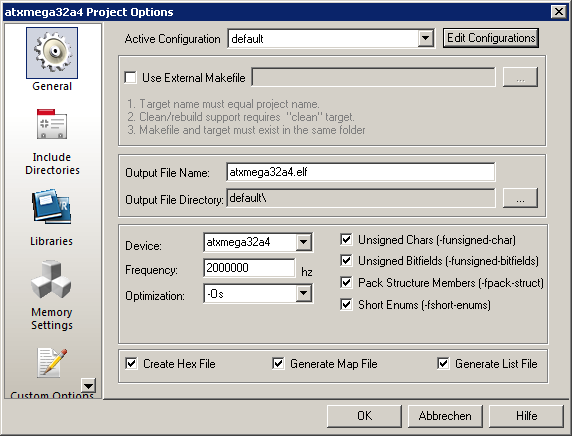Browse for Output File Directory
The image size is (572, 436).
[x=520, y=198]
